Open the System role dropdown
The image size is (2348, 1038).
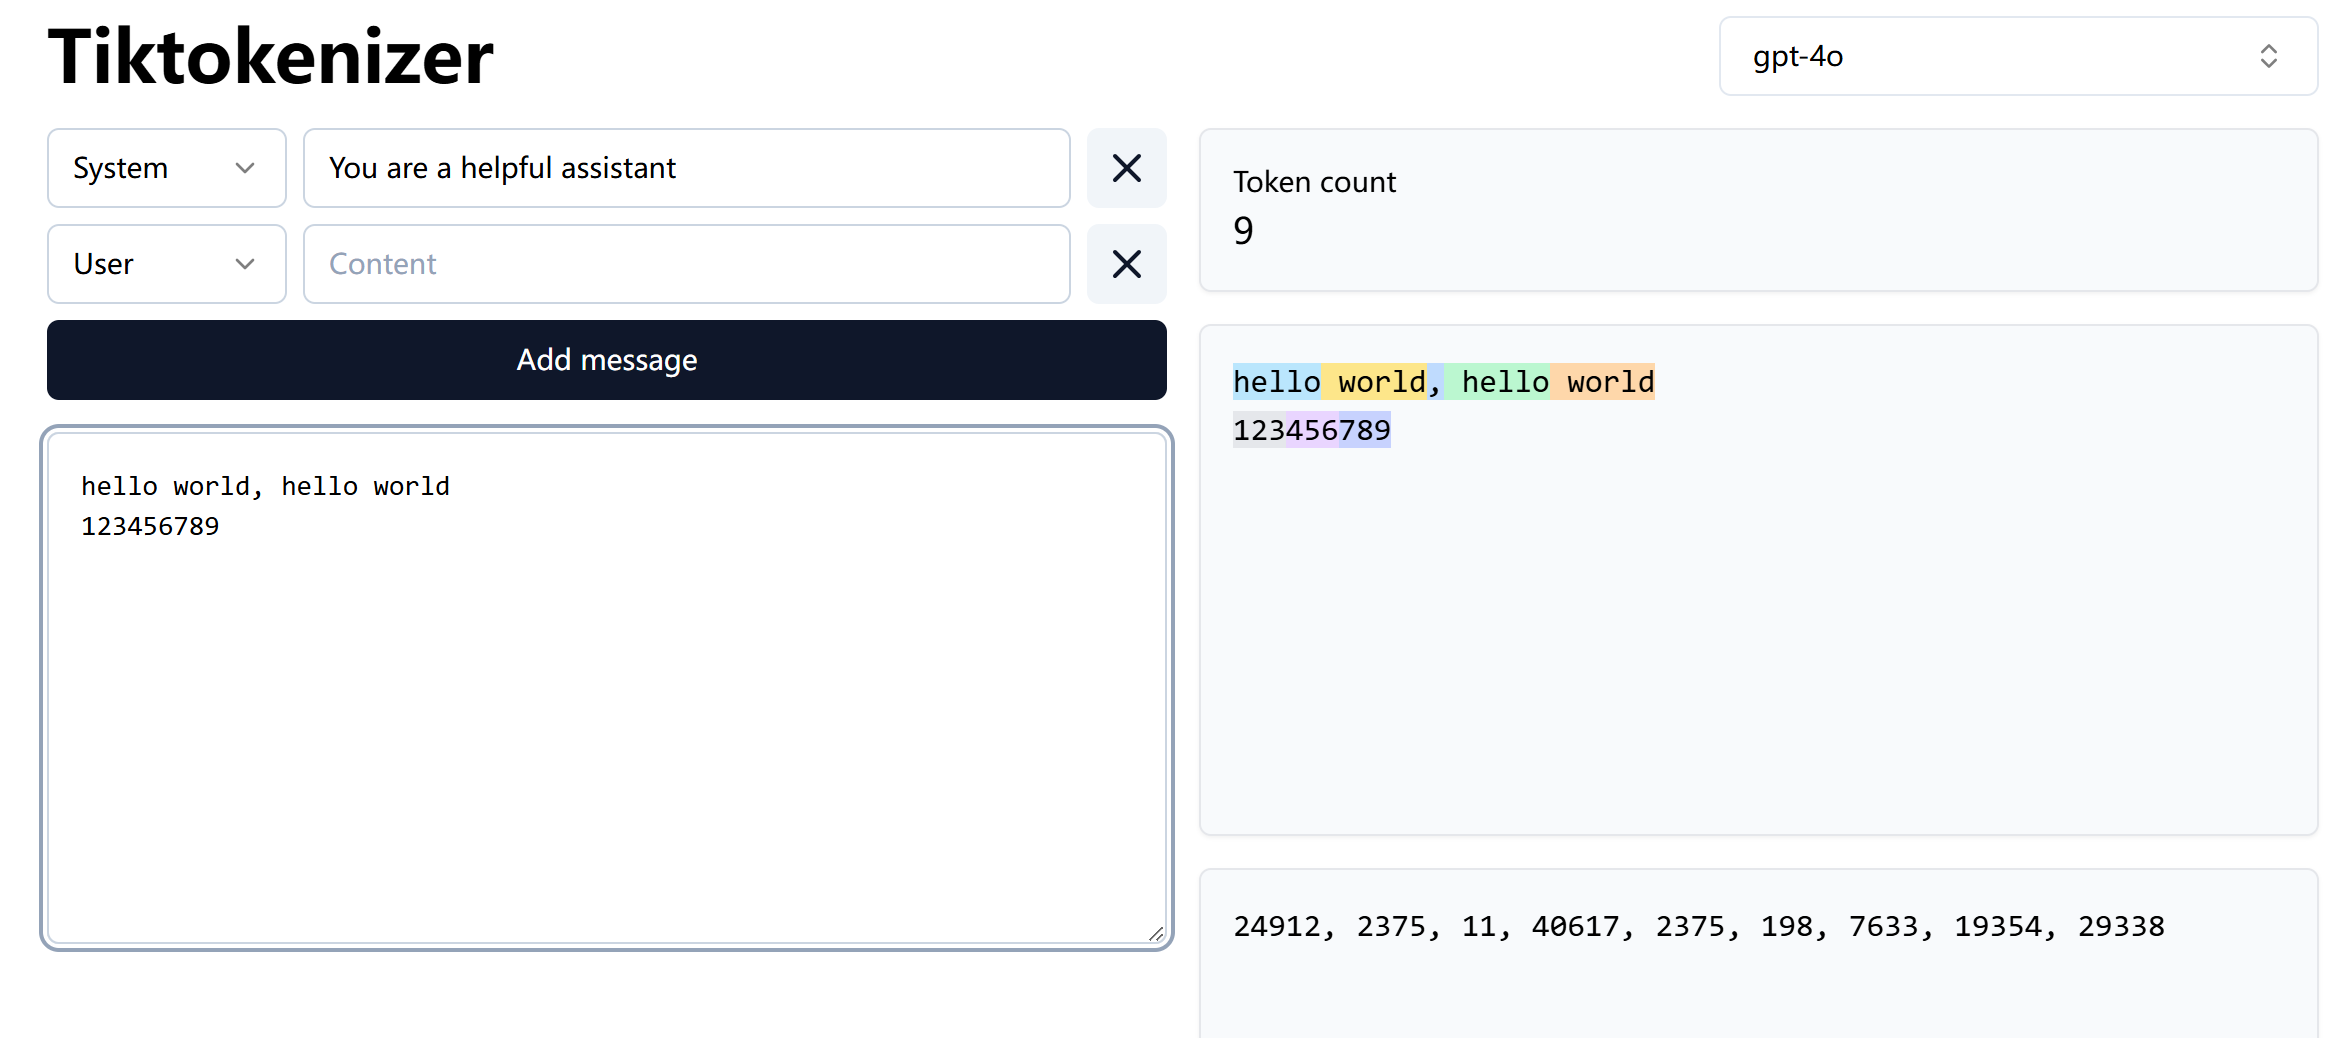pyautogui.click(x=167, y=168)
